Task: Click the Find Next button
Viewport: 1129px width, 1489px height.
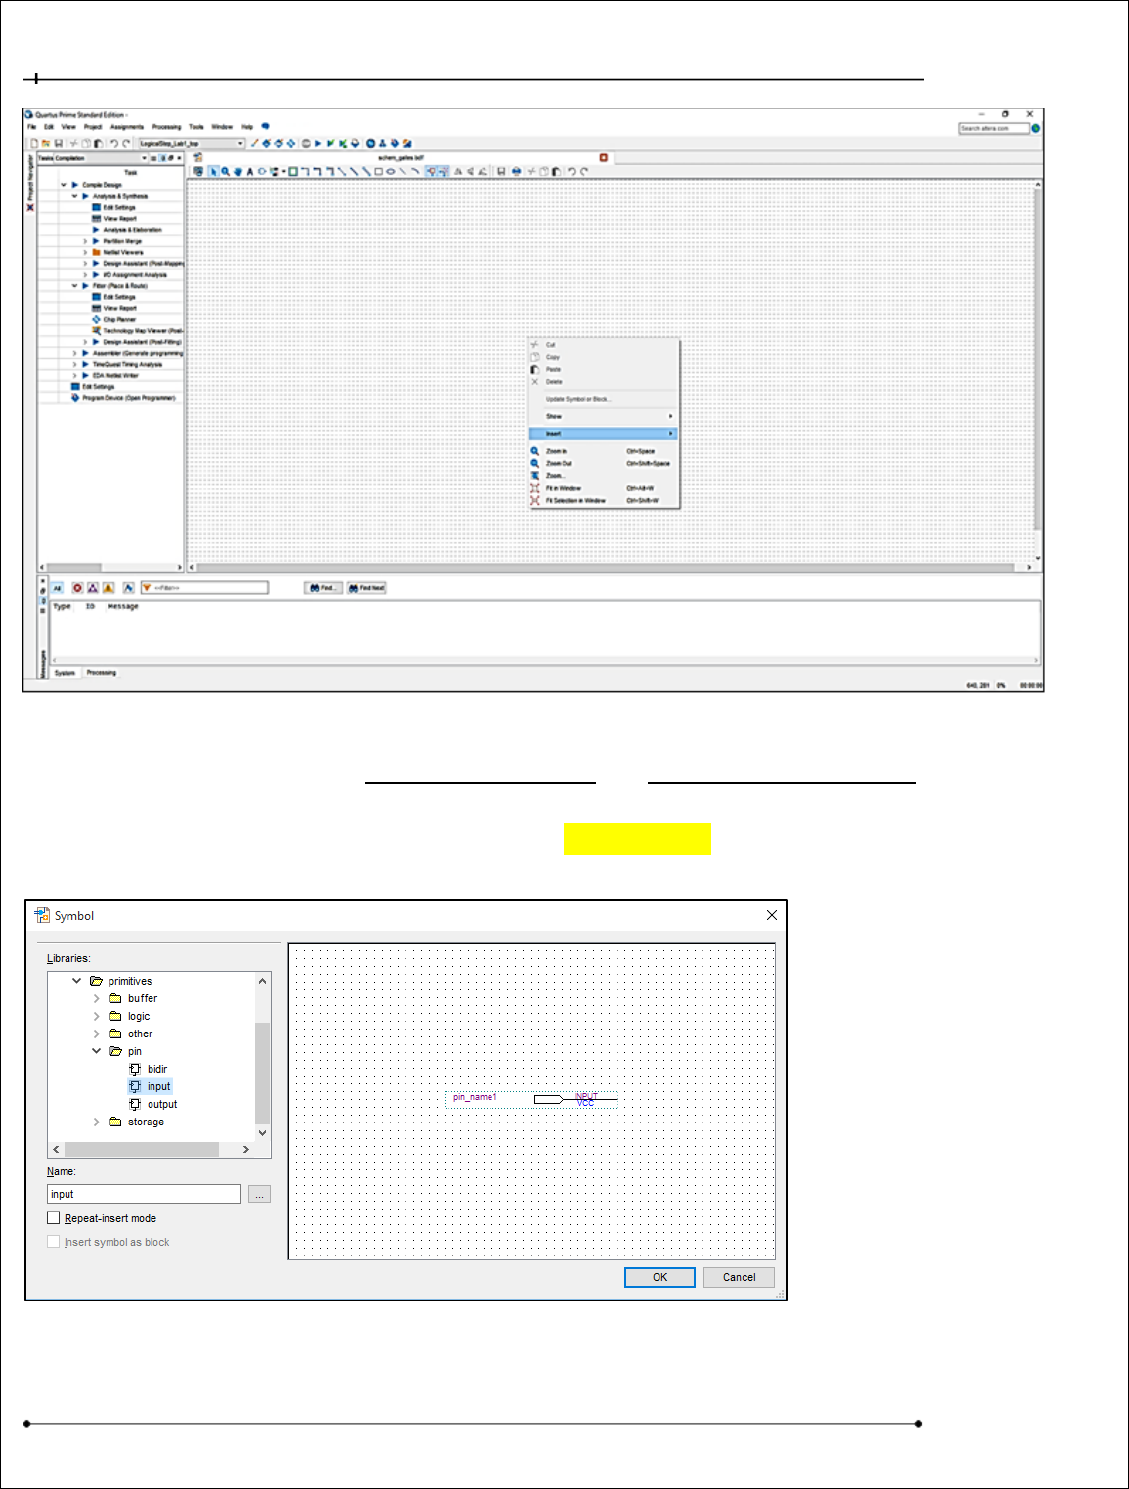Action: [367, 588]
